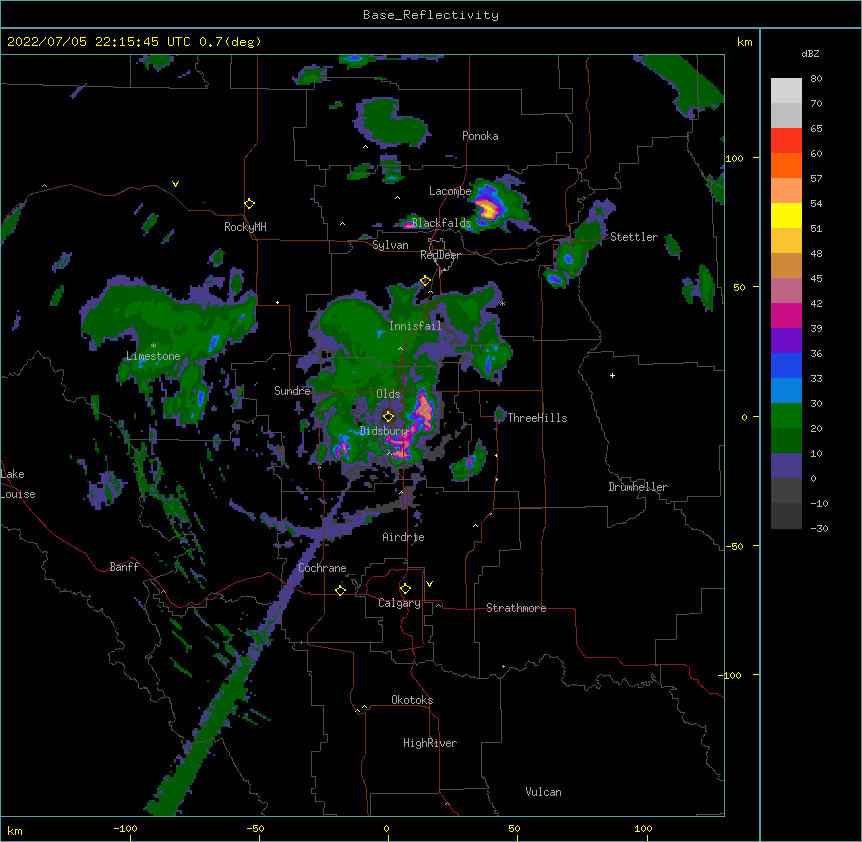The image size is (862, 842).
Task: Click the Lake Louise label
Action: [18, 484]
